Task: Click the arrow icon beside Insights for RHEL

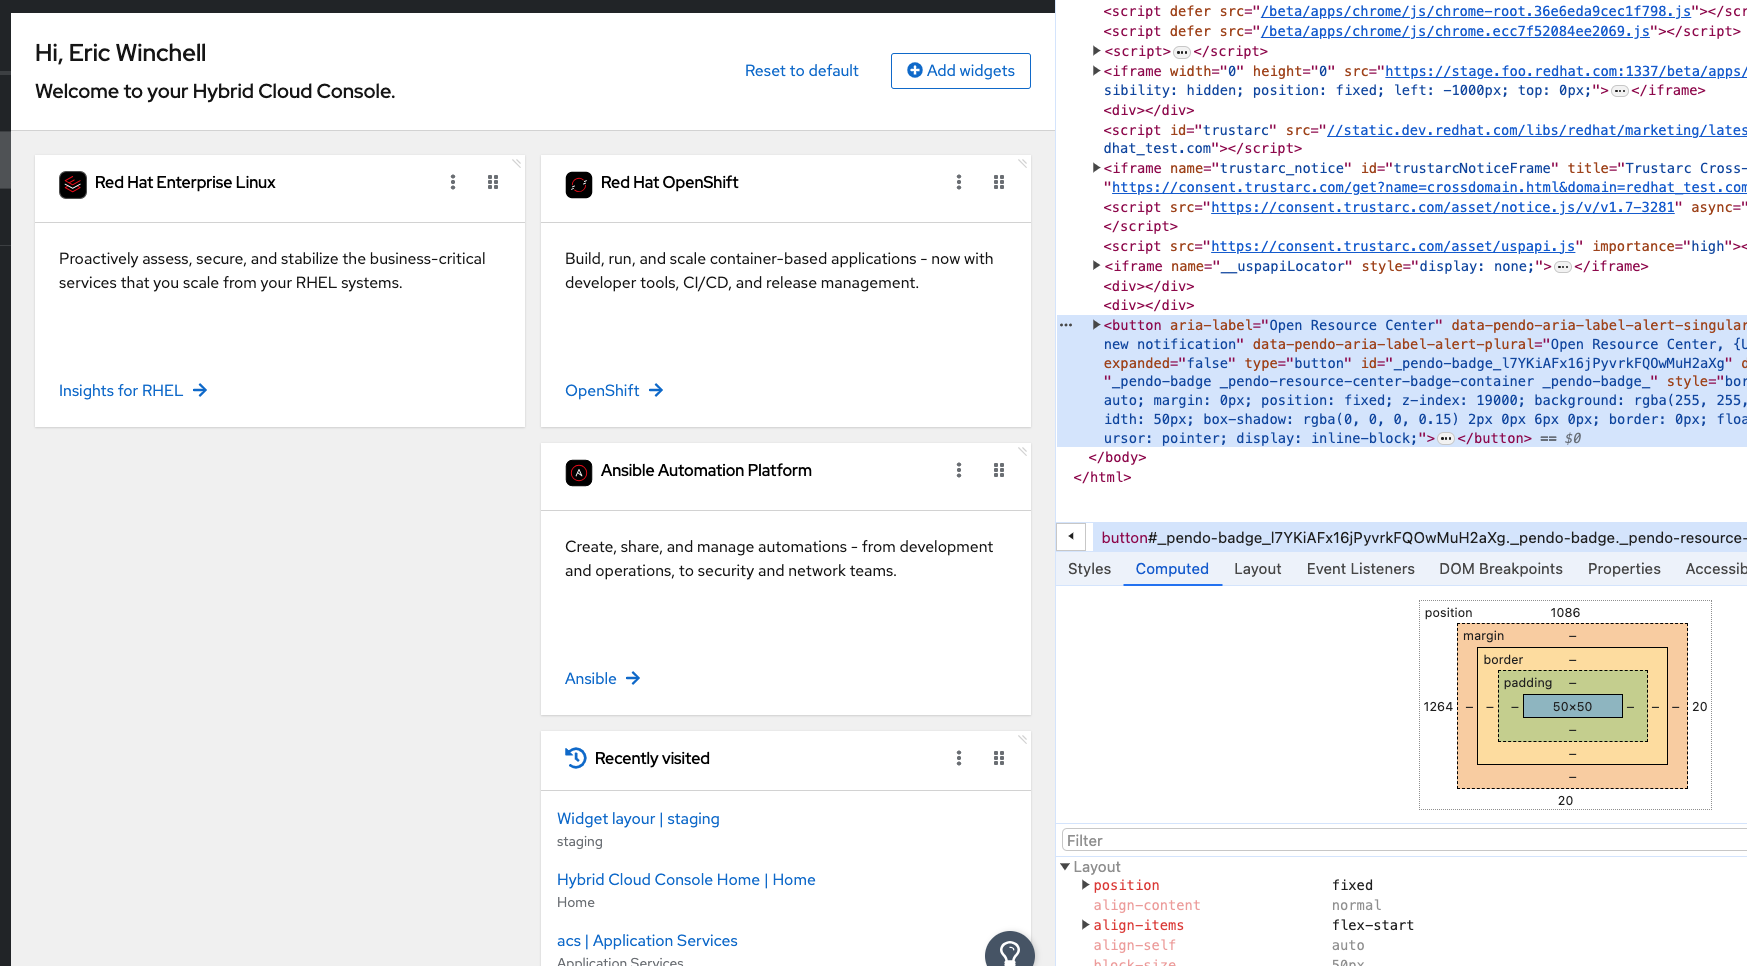Action: point(200,390)
